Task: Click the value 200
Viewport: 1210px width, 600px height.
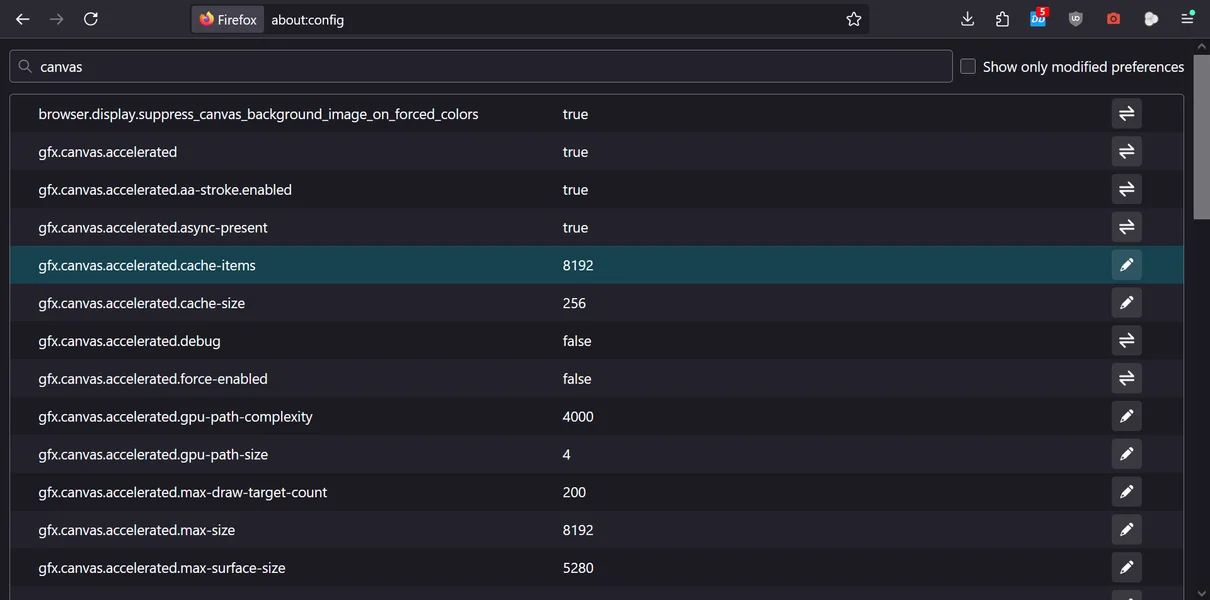Action: (574, 492)
